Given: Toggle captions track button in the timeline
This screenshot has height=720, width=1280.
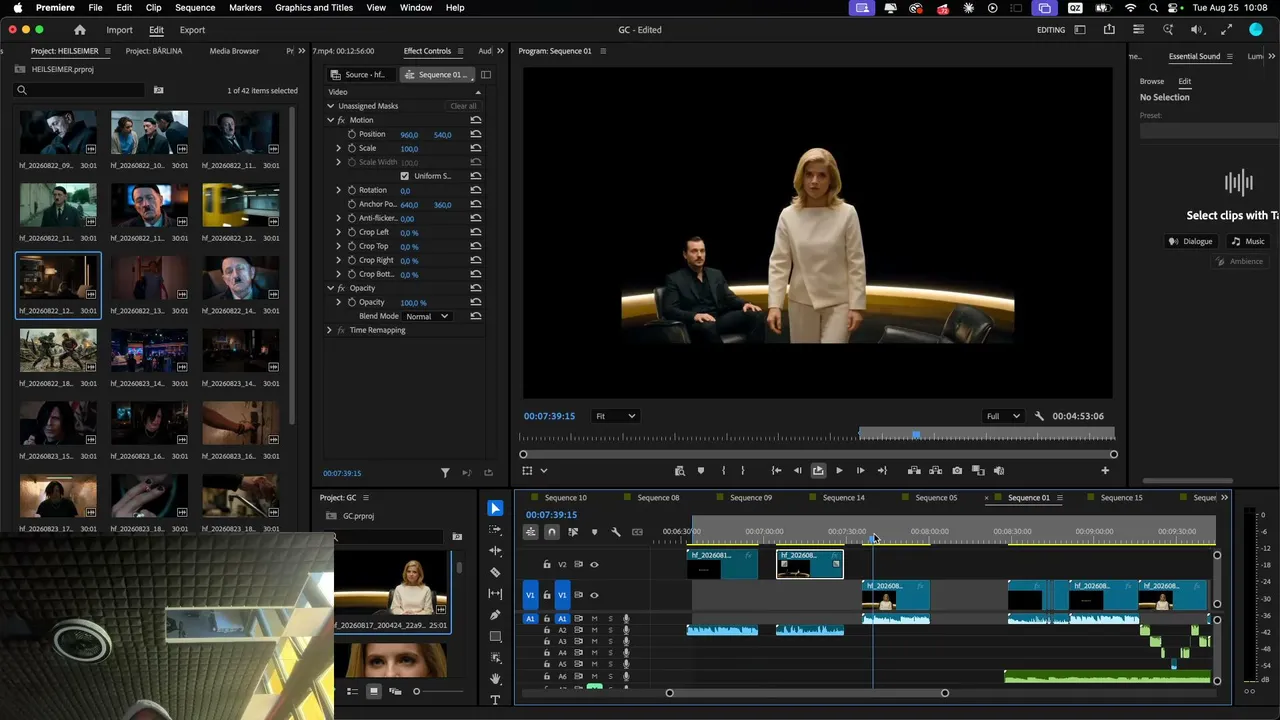Looking at the screenshot, I should (x=637, y=532).
